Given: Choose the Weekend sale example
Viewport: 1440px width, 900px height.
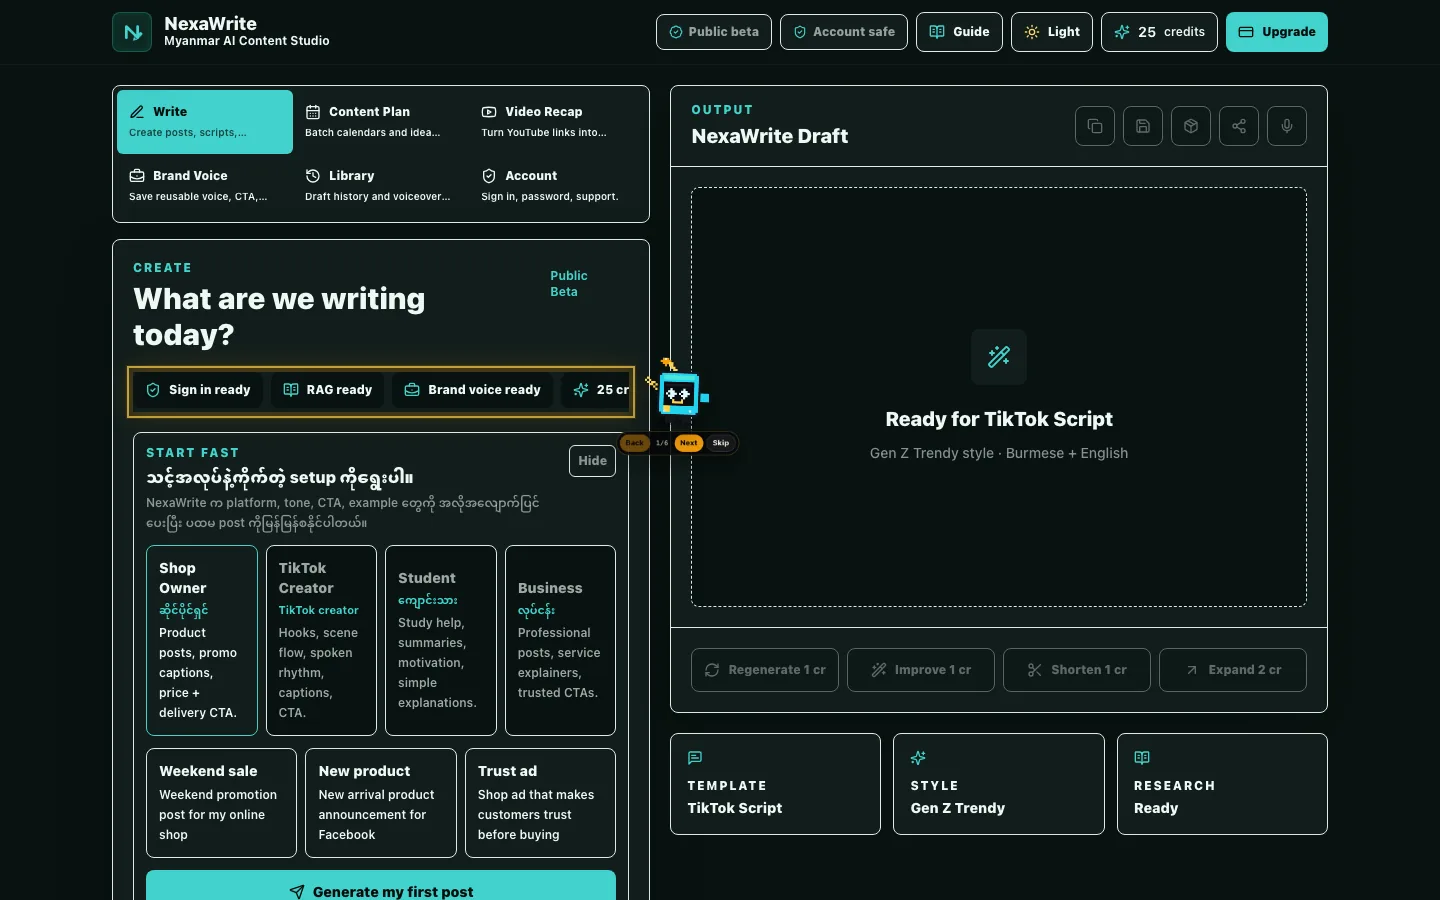Looking at the screenshot, I should click(221, 803).
